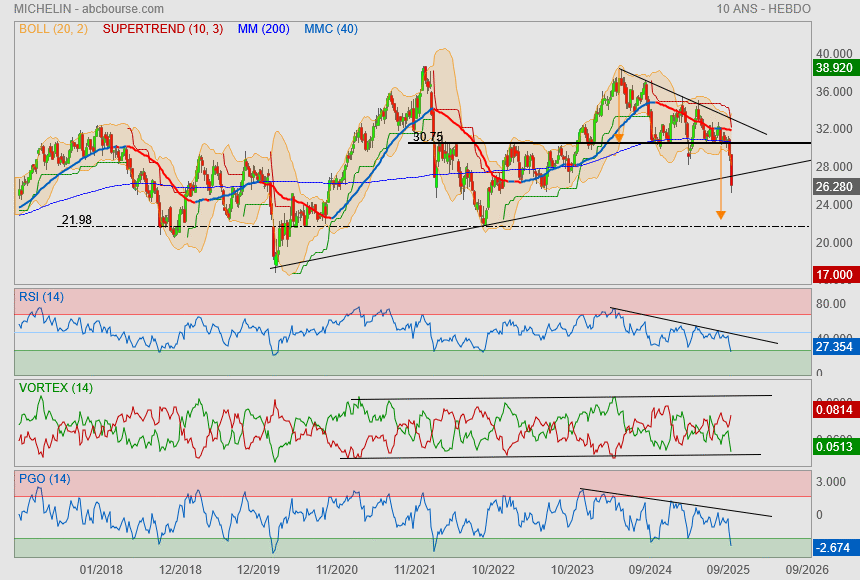Click the MM (200) moving average label

[263, 29]
